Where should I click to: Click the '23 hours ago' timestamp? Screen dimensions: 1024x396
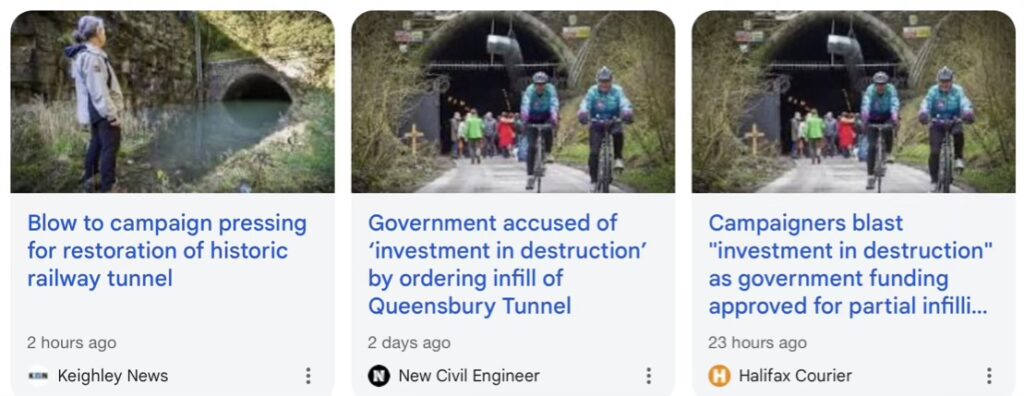pos(758,343)
